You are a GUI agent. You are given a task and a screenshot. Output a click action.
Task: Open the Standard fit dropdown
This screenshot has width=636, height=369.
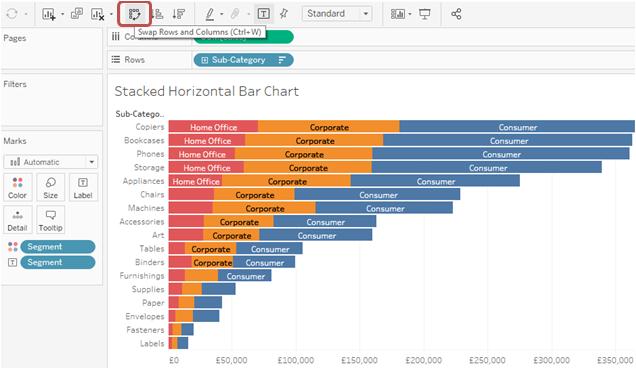coord(337,14)
